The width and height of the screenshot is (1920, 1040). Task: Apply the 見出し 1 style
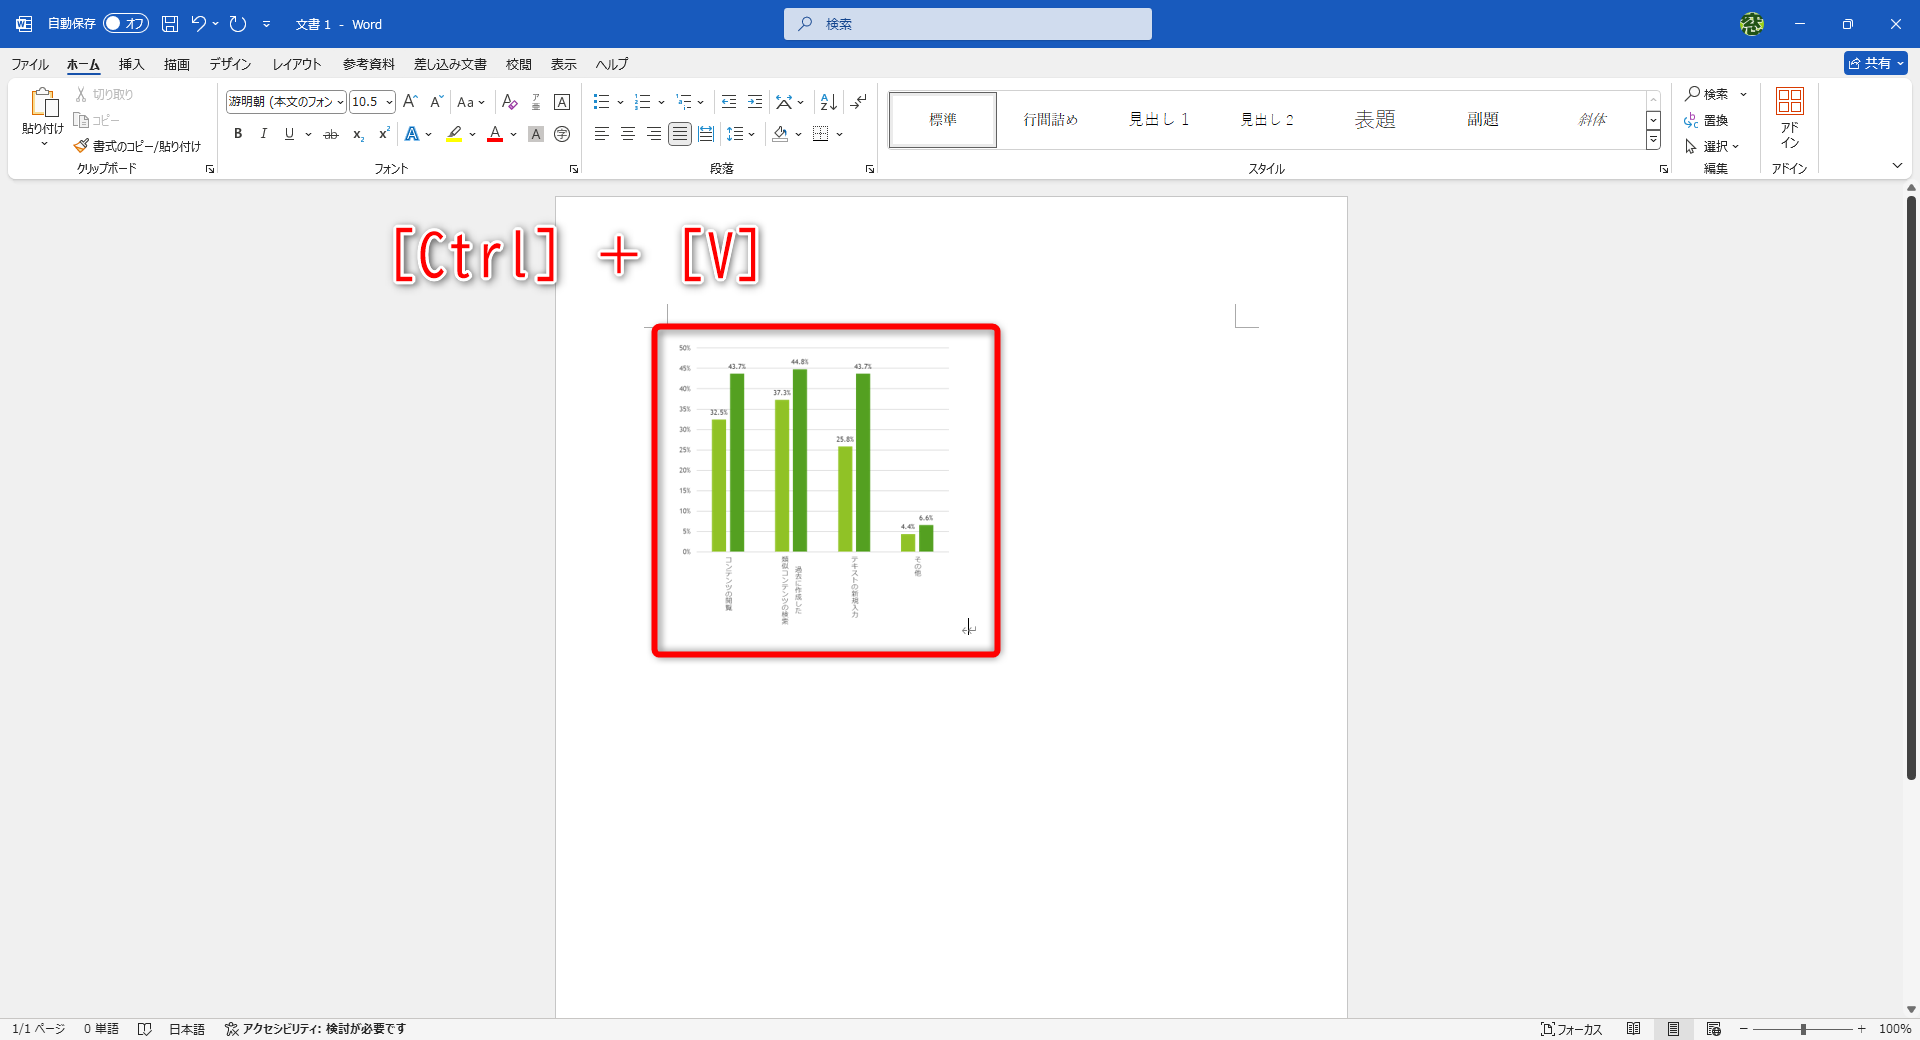(1158, 118)
